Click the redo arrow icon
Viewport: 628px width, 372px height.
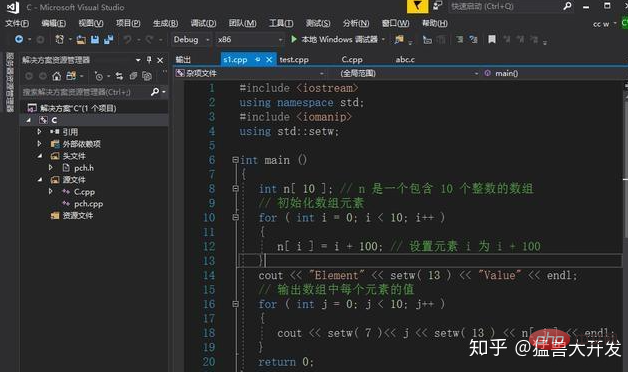pyautogui.click(x=149, y=39)
